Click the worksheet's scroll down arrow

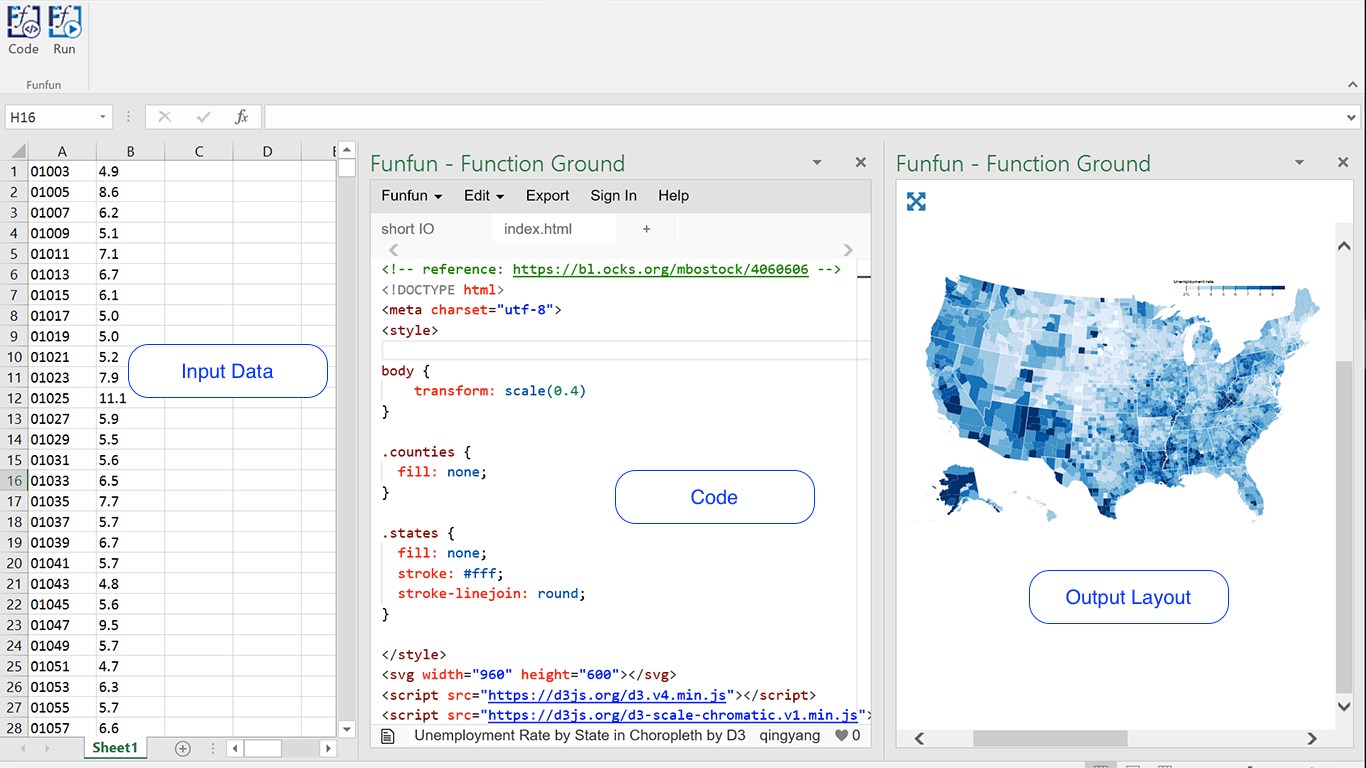347,730
